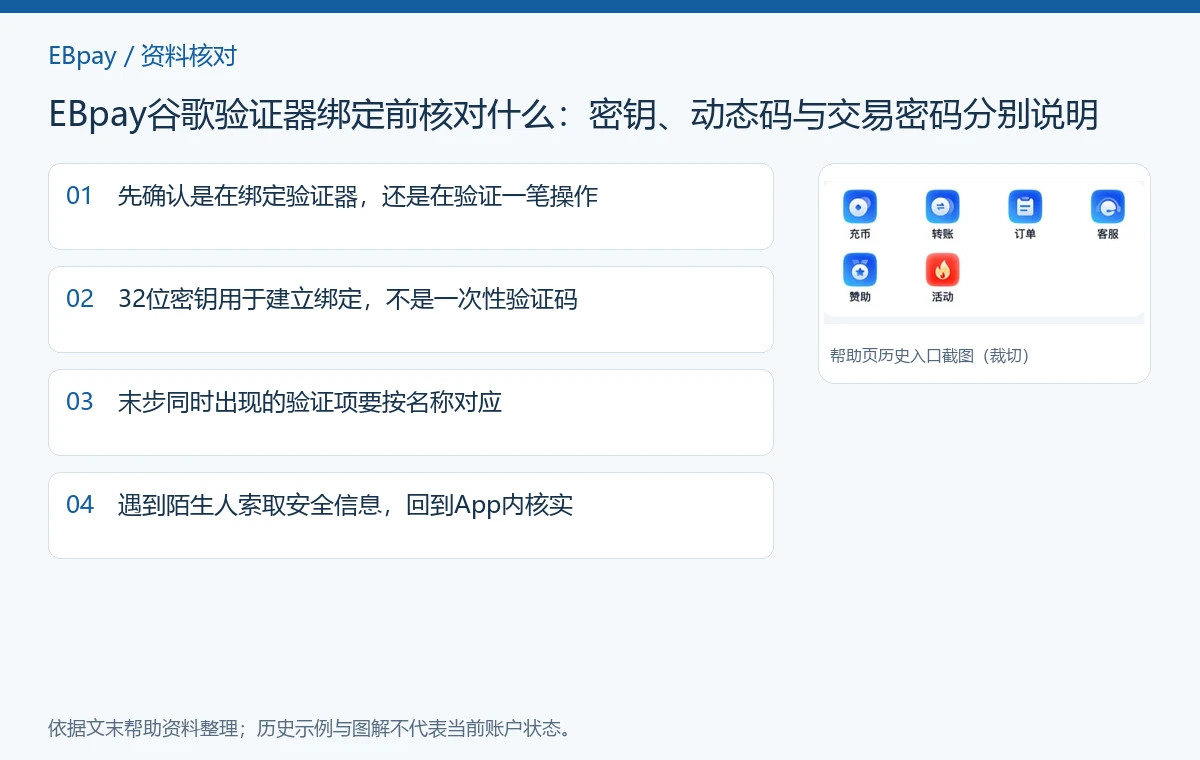1200x760 pixels.
Task: Tap the 充币 deposit icon
Action: [860, 207]
